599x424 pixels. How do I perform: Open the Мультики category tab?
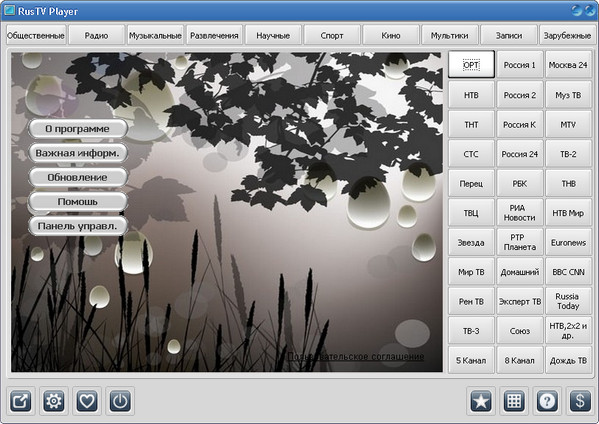(x=450, y=36)
